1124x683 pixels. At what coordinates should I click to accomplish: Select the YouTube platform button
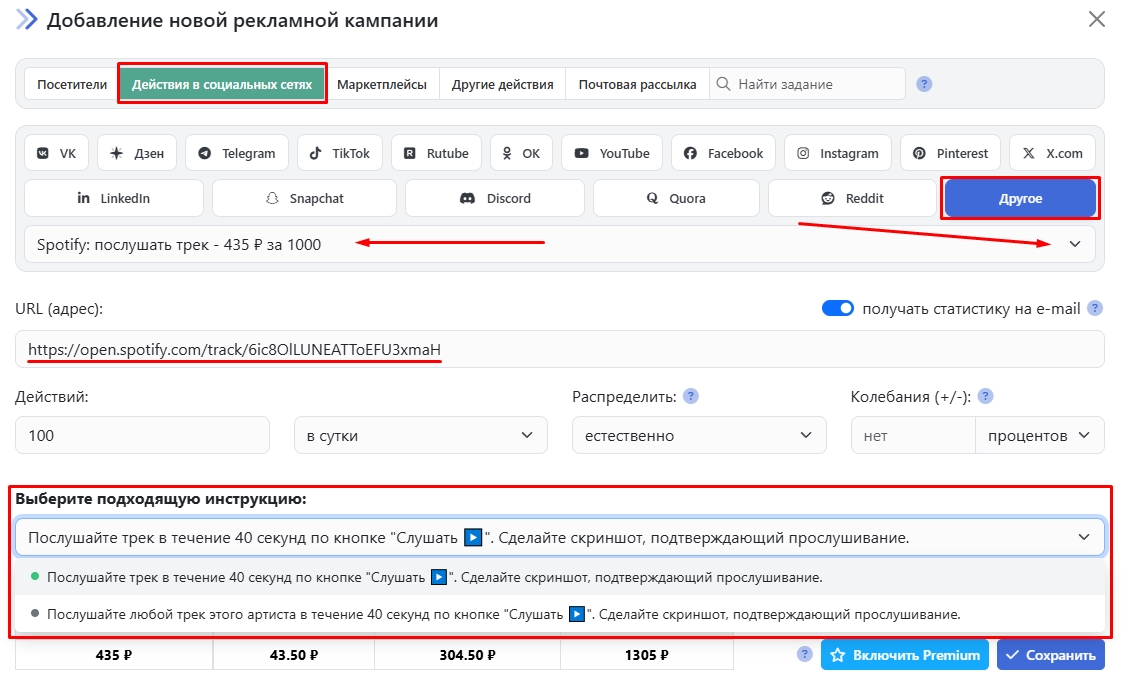coord(612,153)
